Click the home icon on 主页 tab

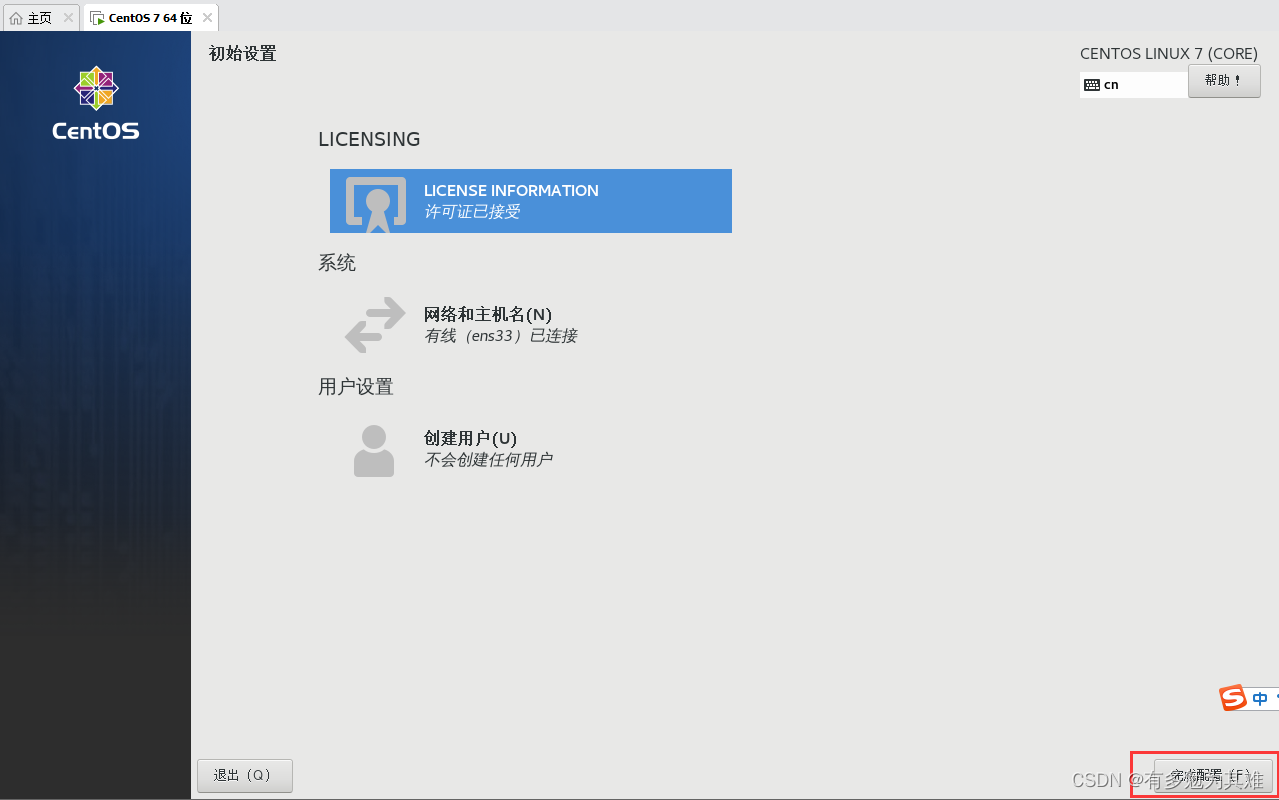(x=15, y=18)
